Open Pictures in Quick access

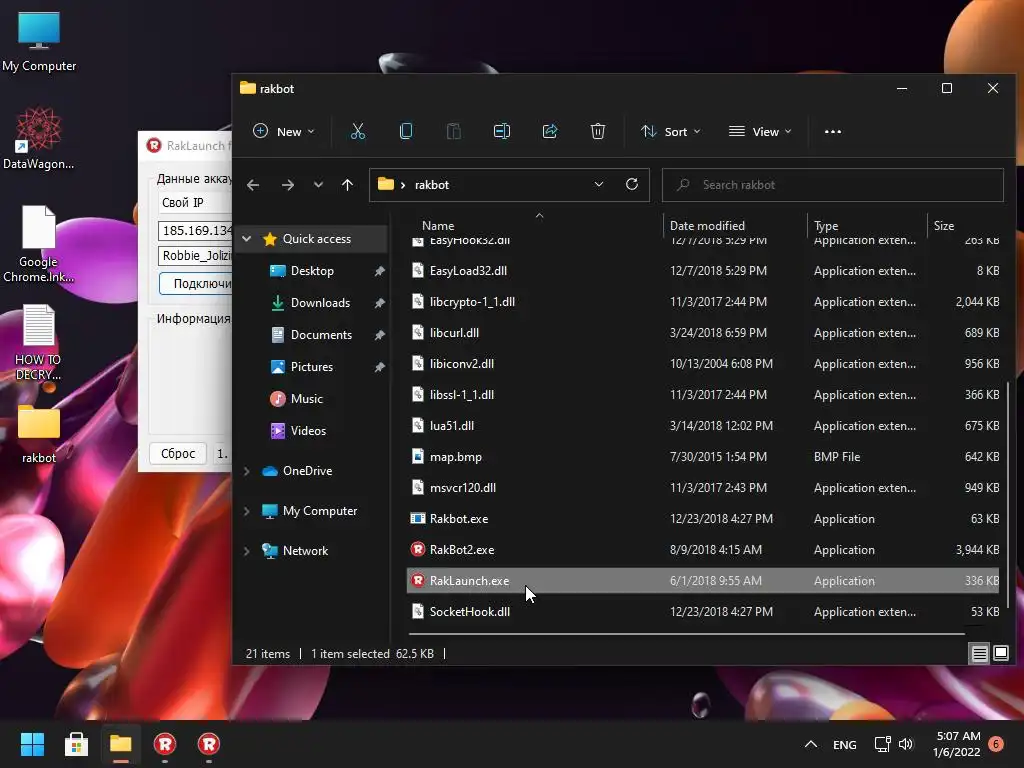(x=312, y=366)
